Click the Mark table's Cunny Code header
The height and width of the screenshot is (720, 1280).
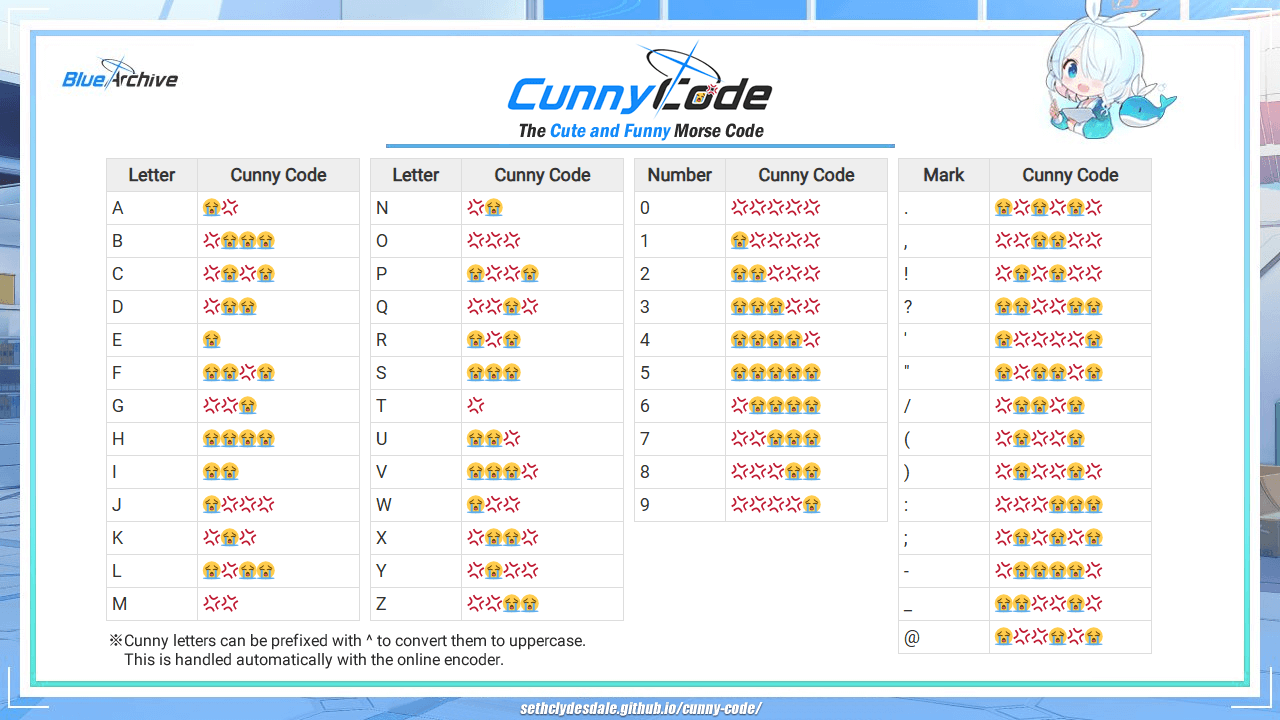[1070, 174]
